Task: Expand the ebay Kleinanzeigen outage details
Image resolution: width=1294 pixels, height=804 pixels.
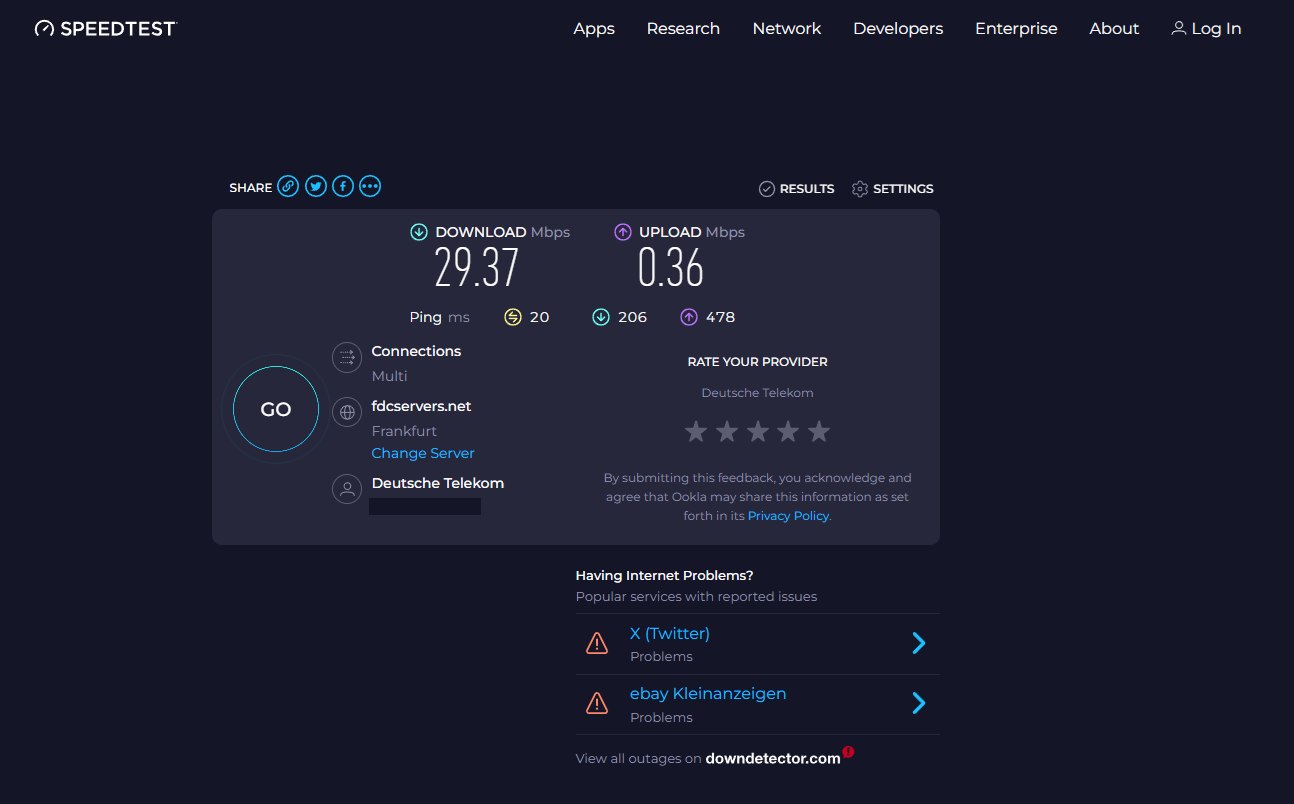Action: coord(918,703)
